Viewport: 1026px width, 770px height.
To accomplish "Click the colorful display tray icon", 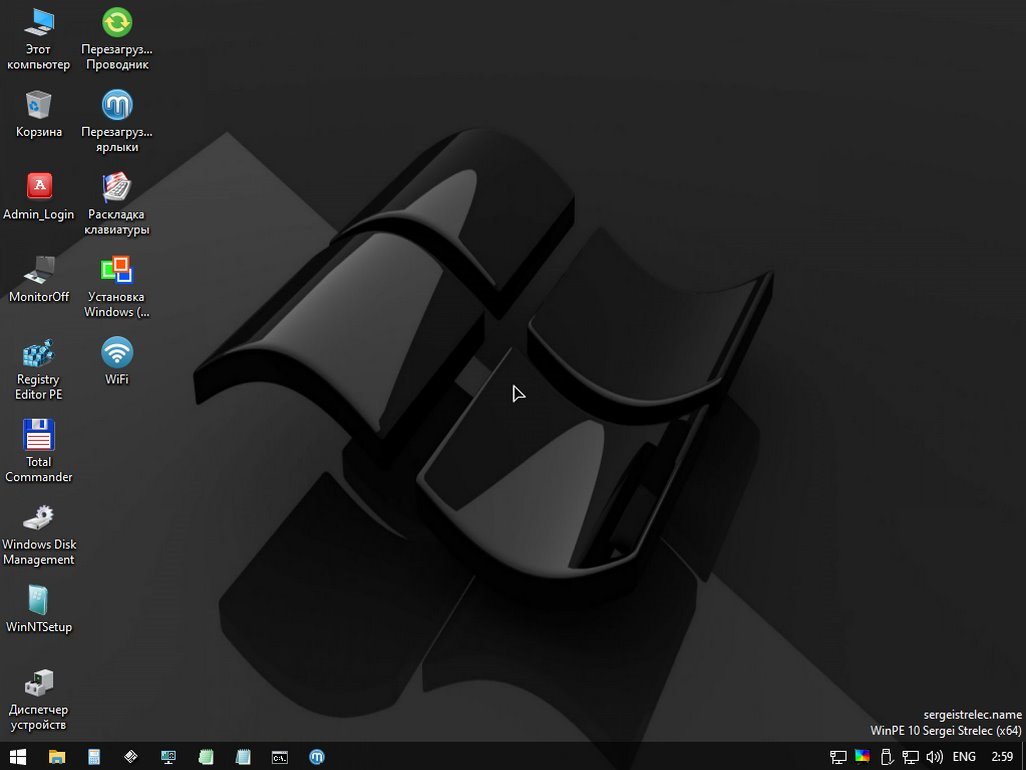I will pyautogui.click(x=862, y=757).
